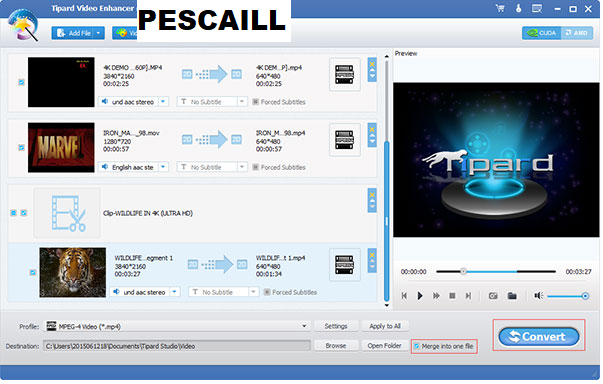The height and width of the screenshot is (384, 603).
Task: Uncheck the 4K DEMO file checkbox
Action: [22, 82]
